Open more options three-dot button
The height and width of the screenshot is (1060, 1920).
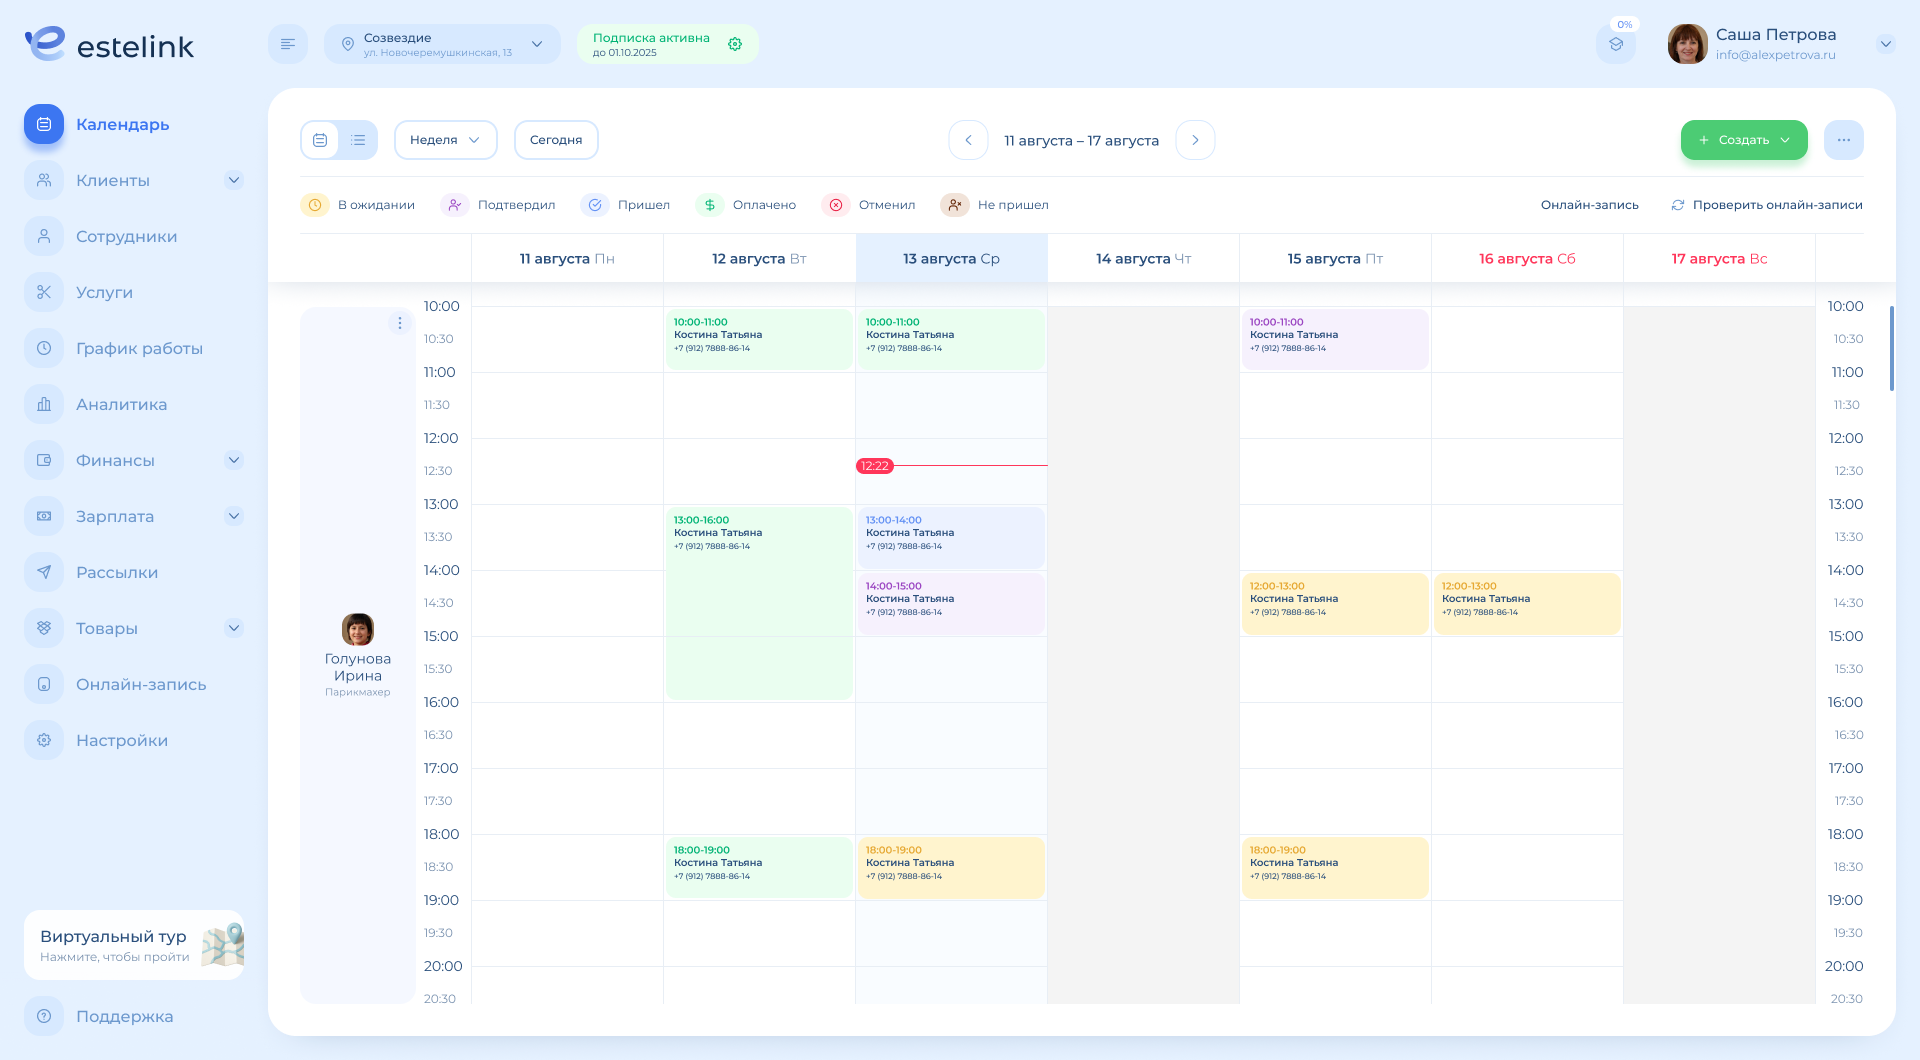(1843, 140)
